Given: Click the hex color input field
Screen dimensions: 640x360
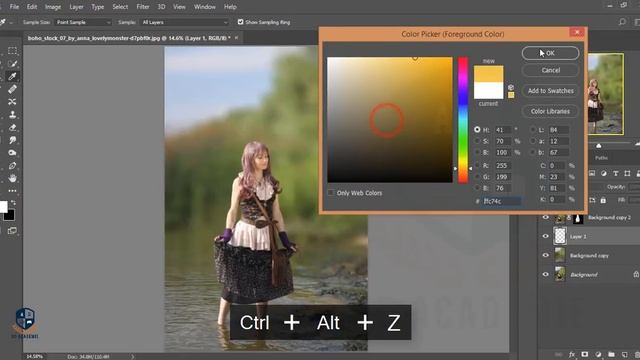Looking at the screenshot, I should point(502,201).
